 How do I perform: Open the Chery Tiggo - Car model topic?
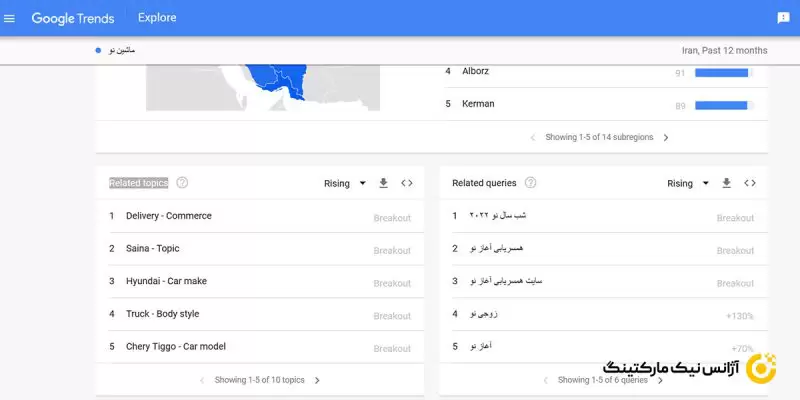176,346
